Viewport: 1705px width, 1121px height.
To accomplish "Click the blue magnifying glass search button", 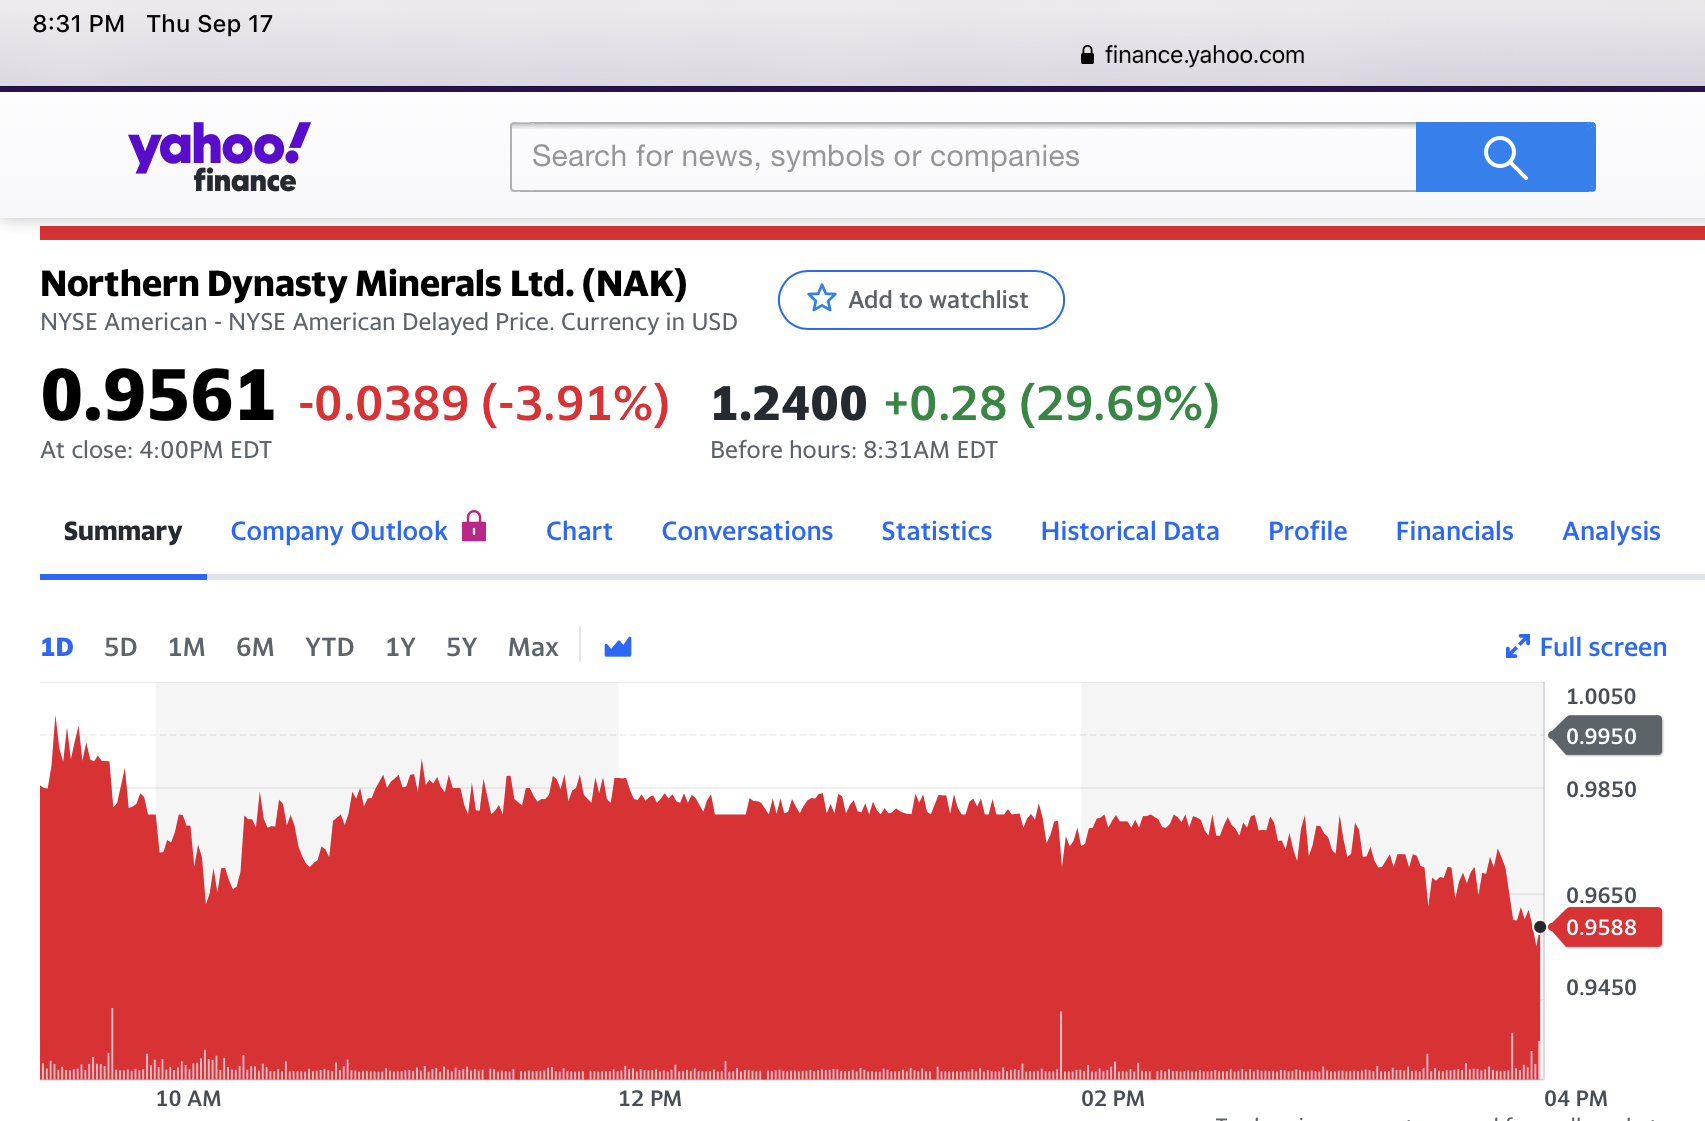I will point(1505,157).
